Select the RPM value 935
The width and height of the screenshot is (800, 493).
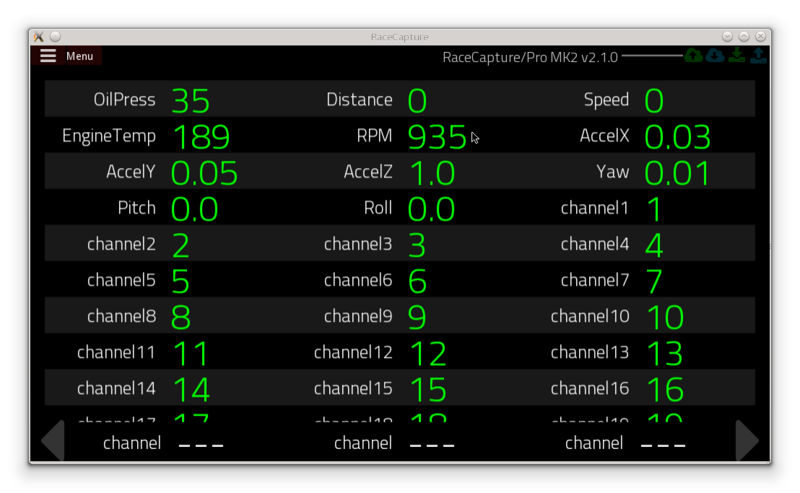437,137
